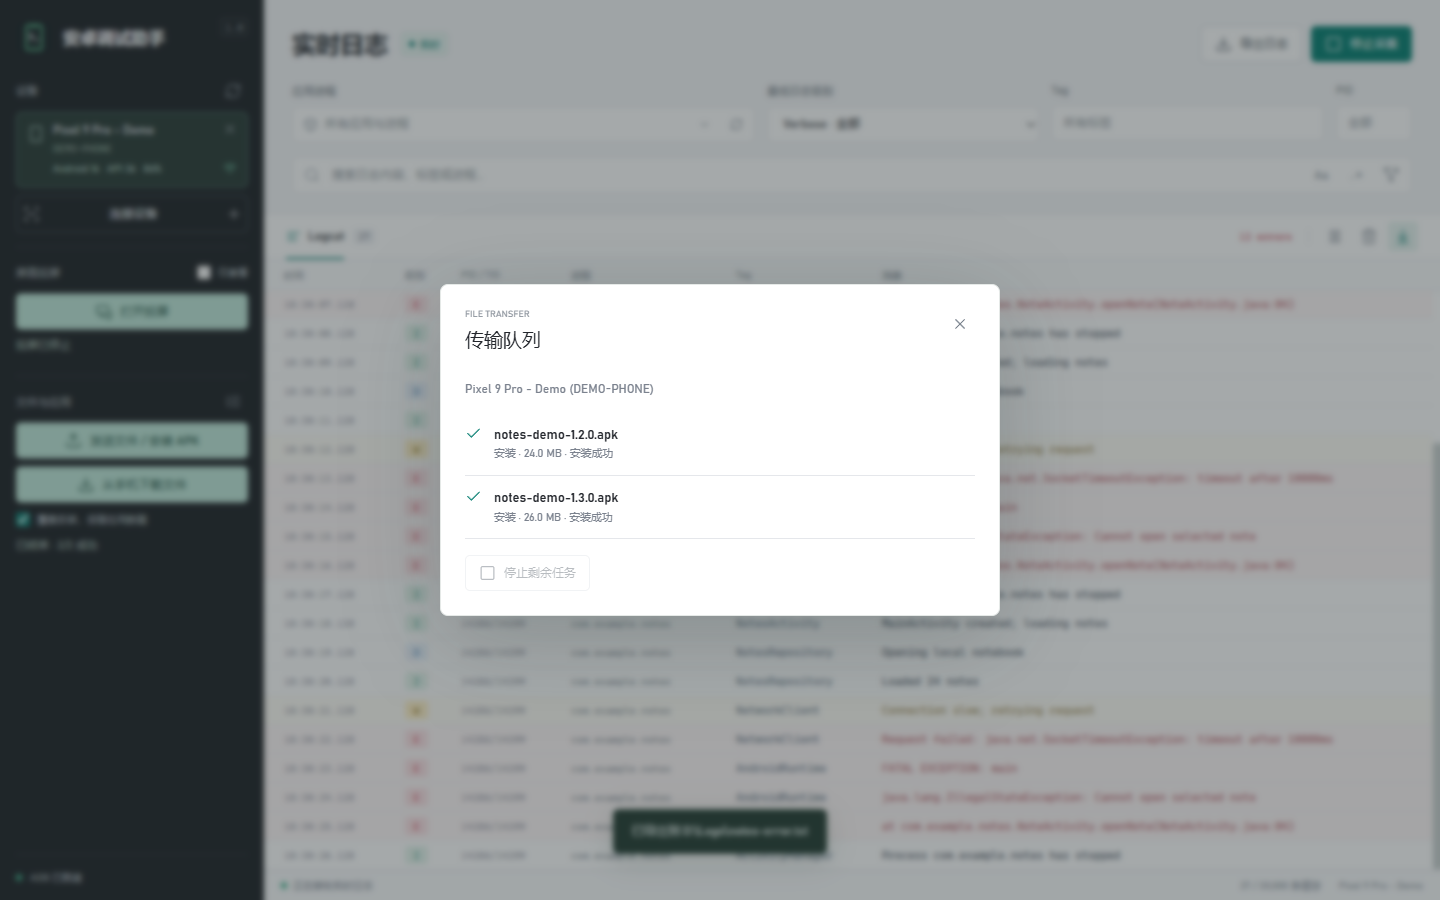Click the green checkmark beside notes-demo-1.3.0.apk

(474, 497)
